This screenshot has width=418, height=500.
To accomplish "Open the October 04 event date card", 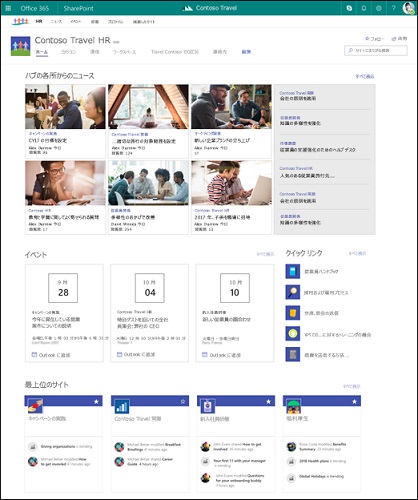I will 150,288.
